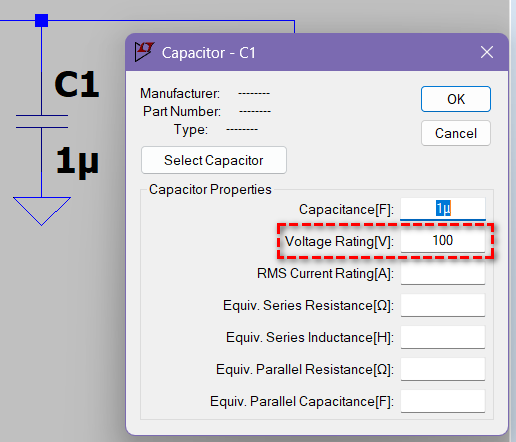
Task: Click the Equiv. Series Resistance field
Action: [443, 305]
